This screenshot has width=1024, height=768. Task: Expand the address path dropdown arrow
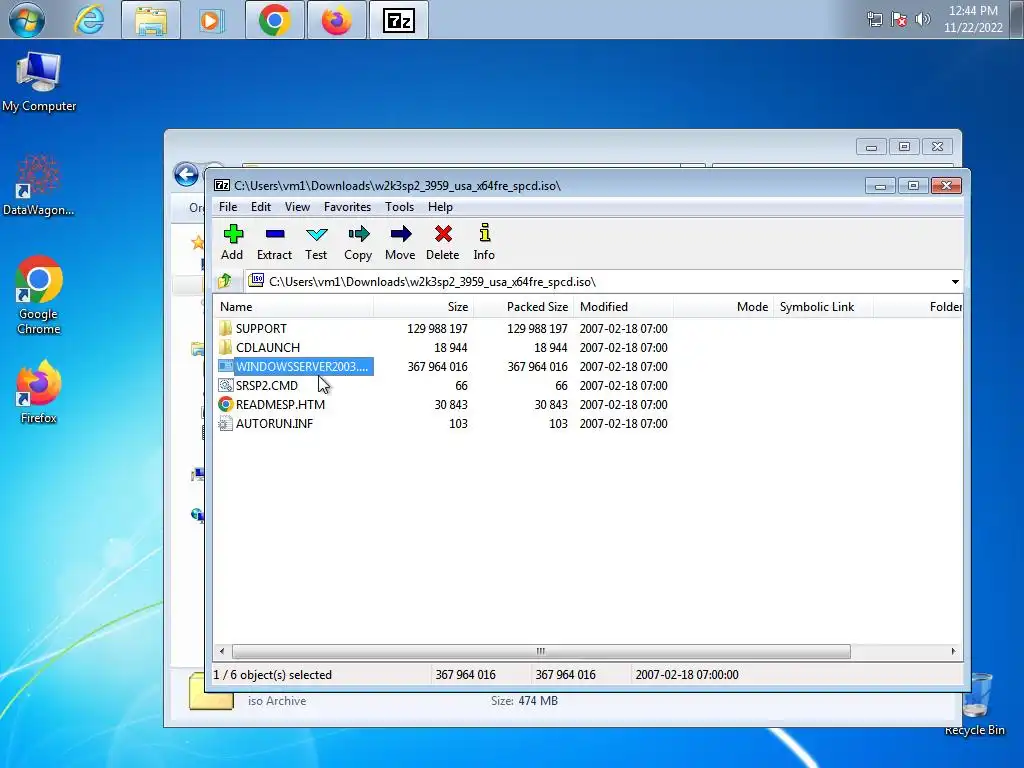coord(955,282)
